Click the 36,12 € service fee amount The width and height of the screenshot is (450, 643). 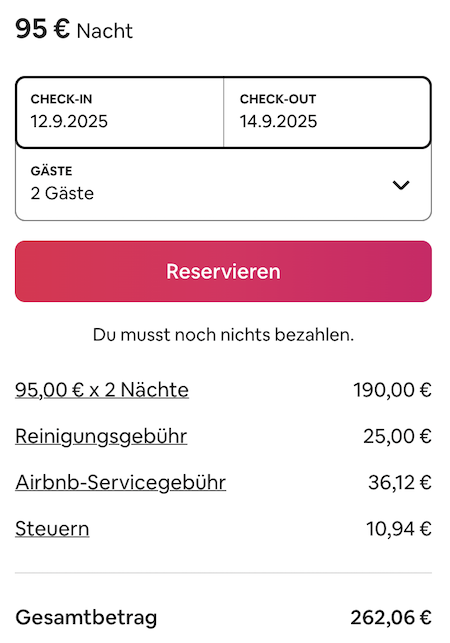(400, 483)
